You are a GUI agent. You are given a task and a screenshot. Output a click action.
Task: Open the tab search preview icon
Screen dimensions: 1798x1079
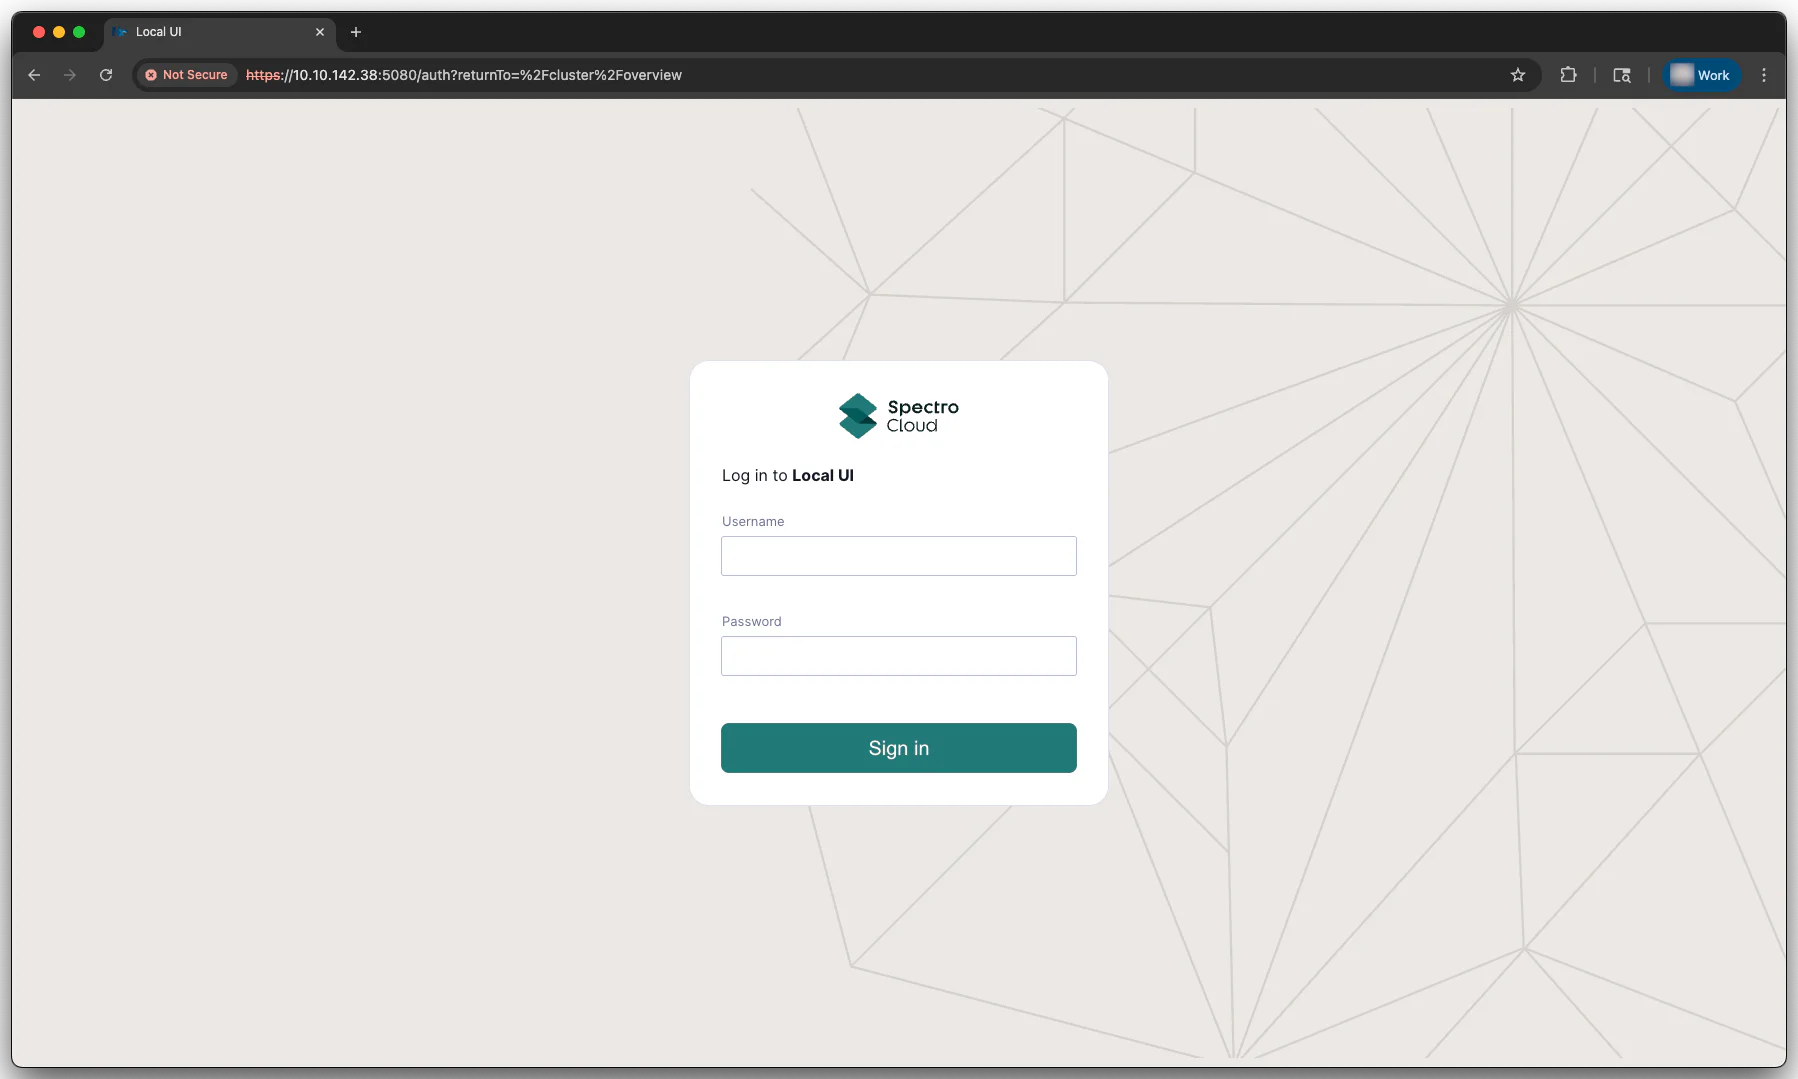coord(1621,75)
